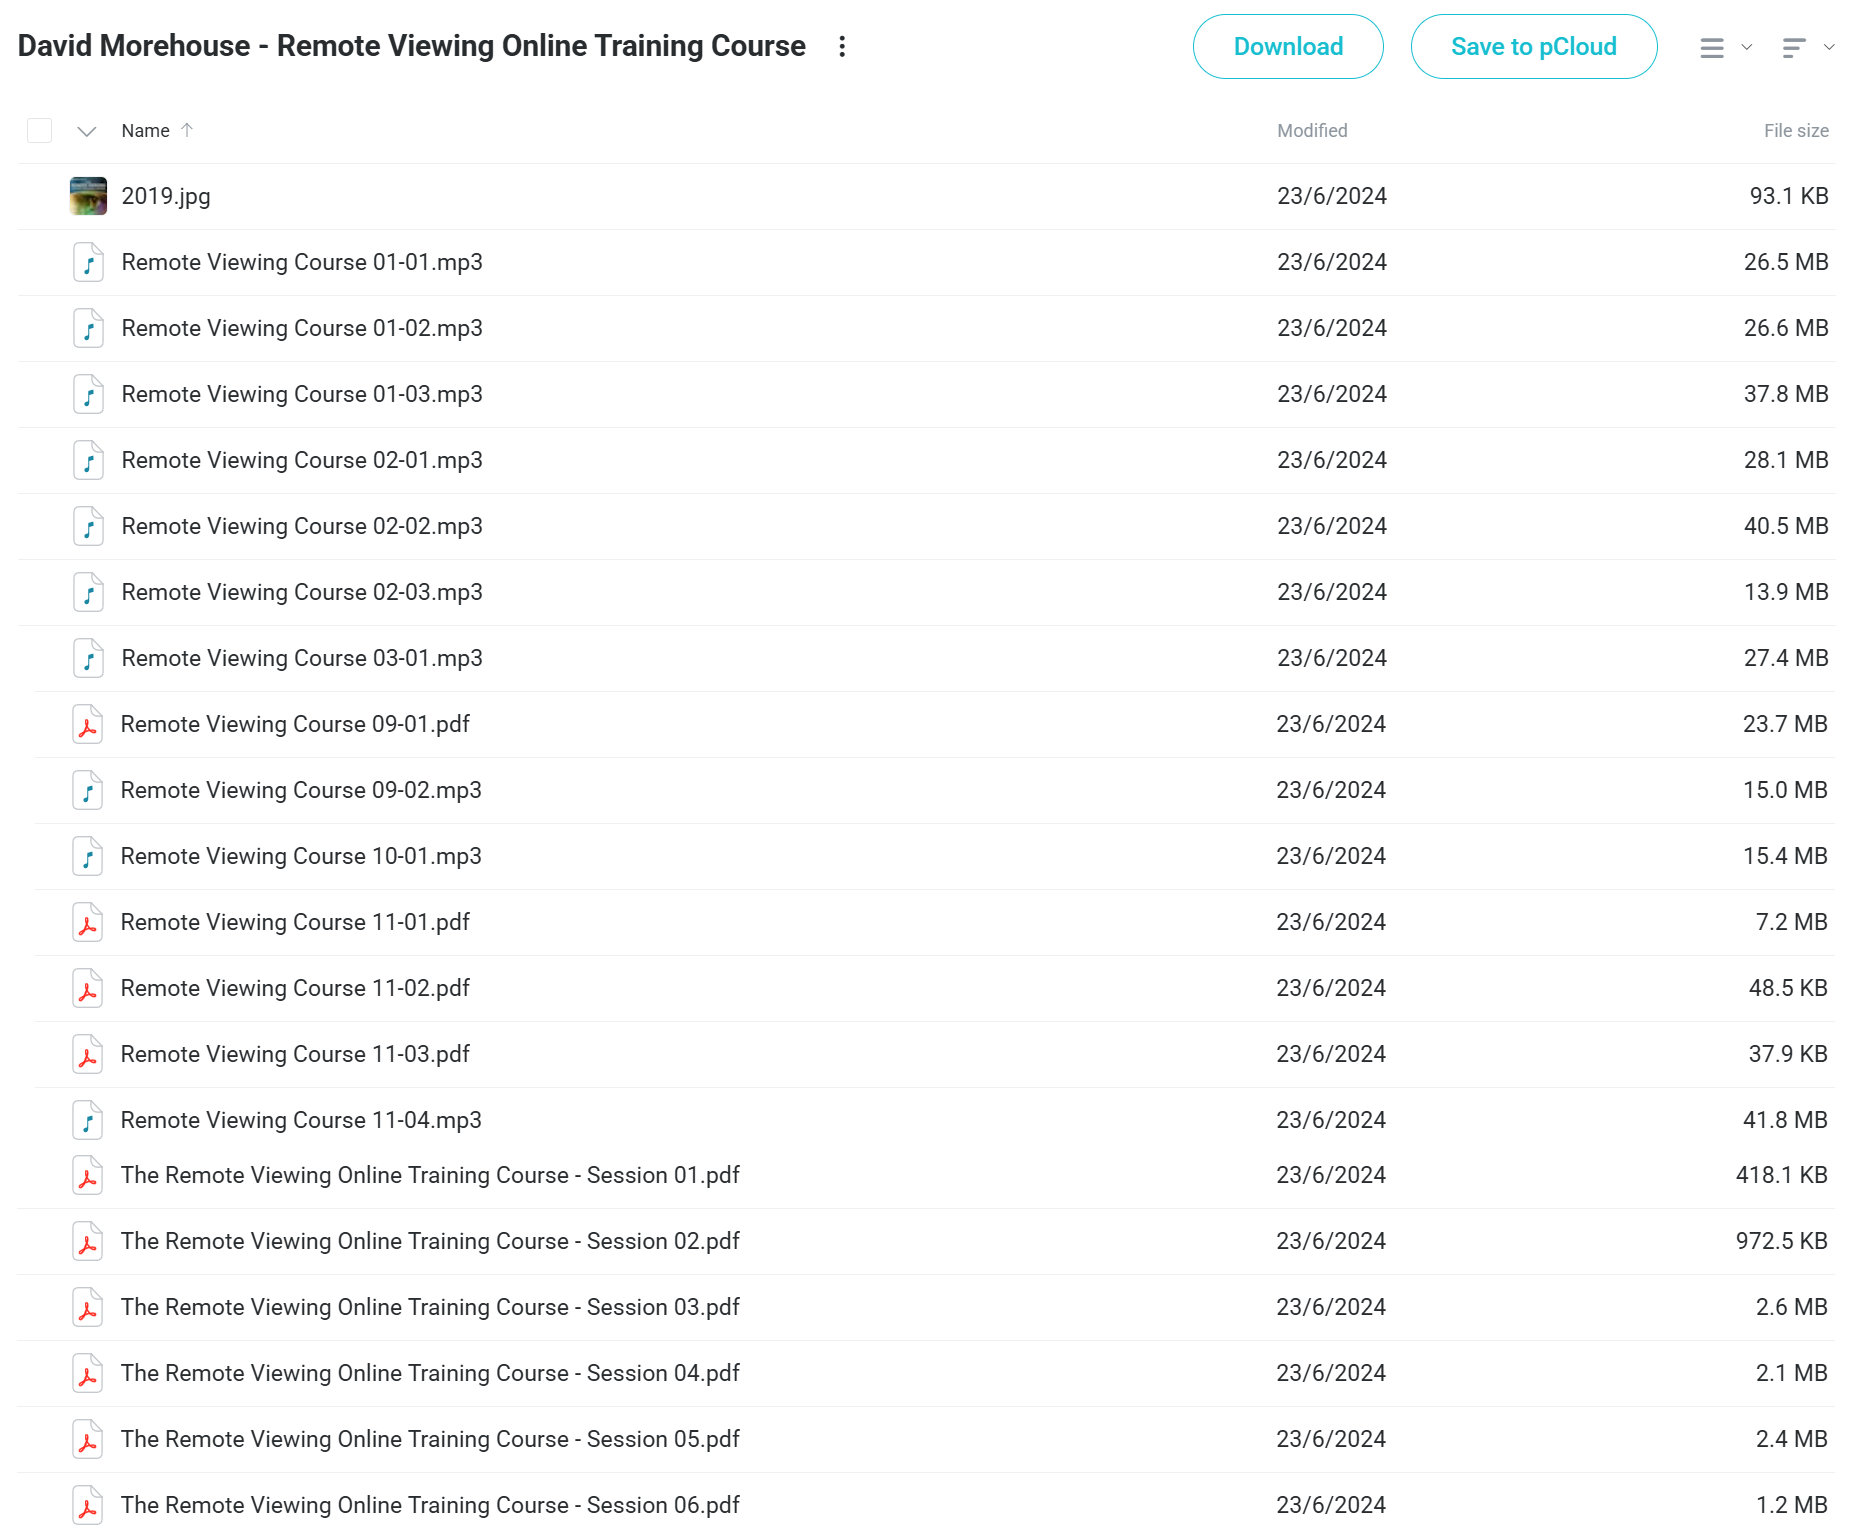This screenshot has height=1537, width=1853.
Task: Click audio icon of Course 02-03.mp3
Action: (88, 592)
